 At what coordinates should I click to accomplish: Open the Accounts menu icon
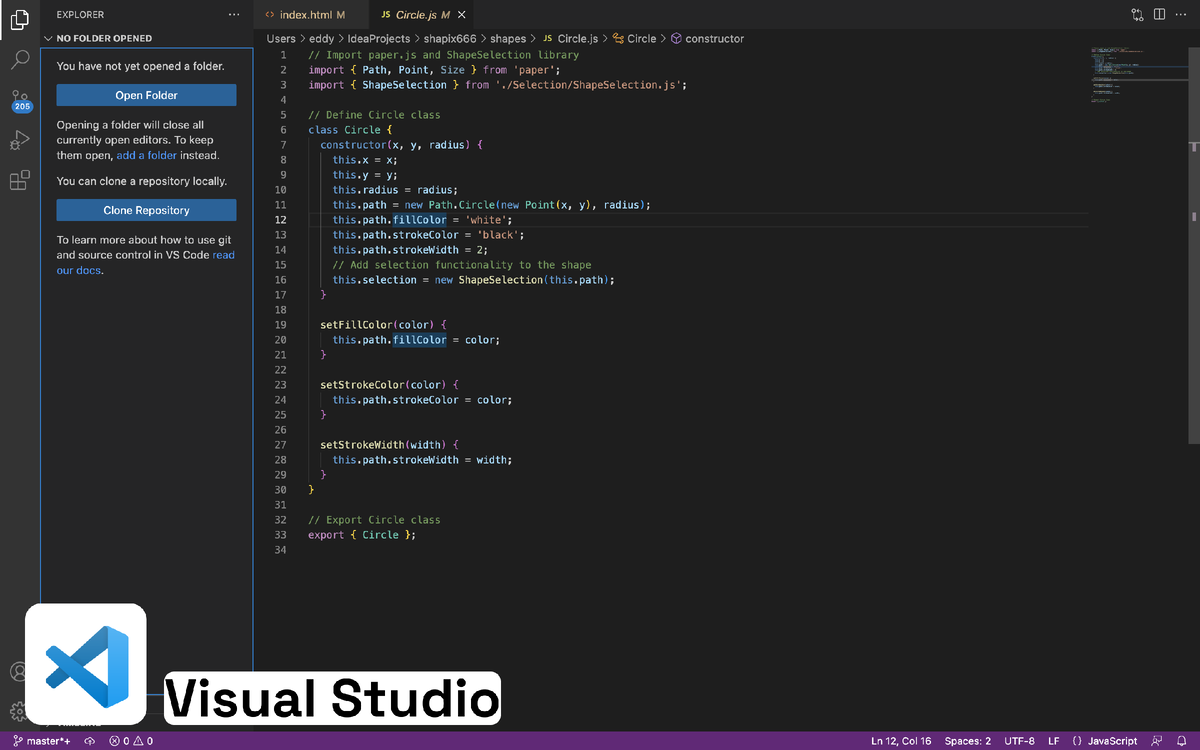[x=18, y=671]
